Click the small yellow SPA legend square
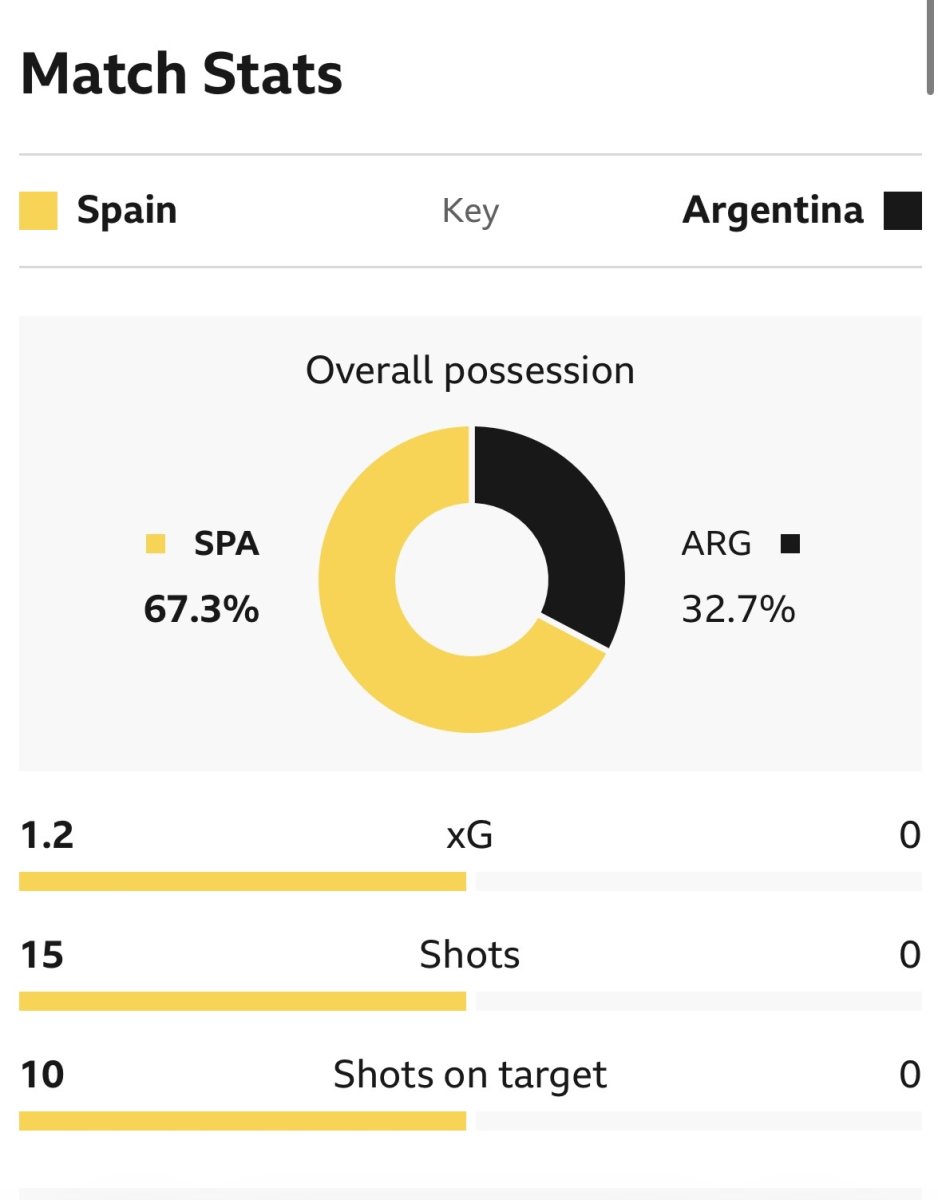The height and width of the screenshot is (1200, 938). pos(155,544)
